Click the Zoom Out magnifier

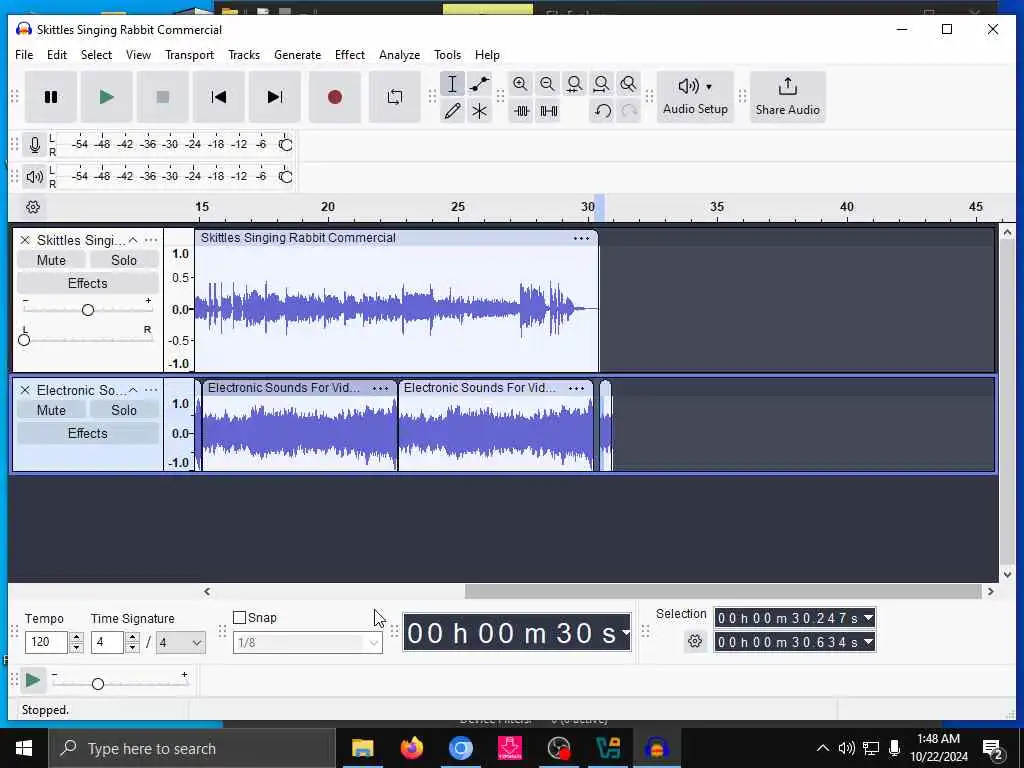pos(547,84)
